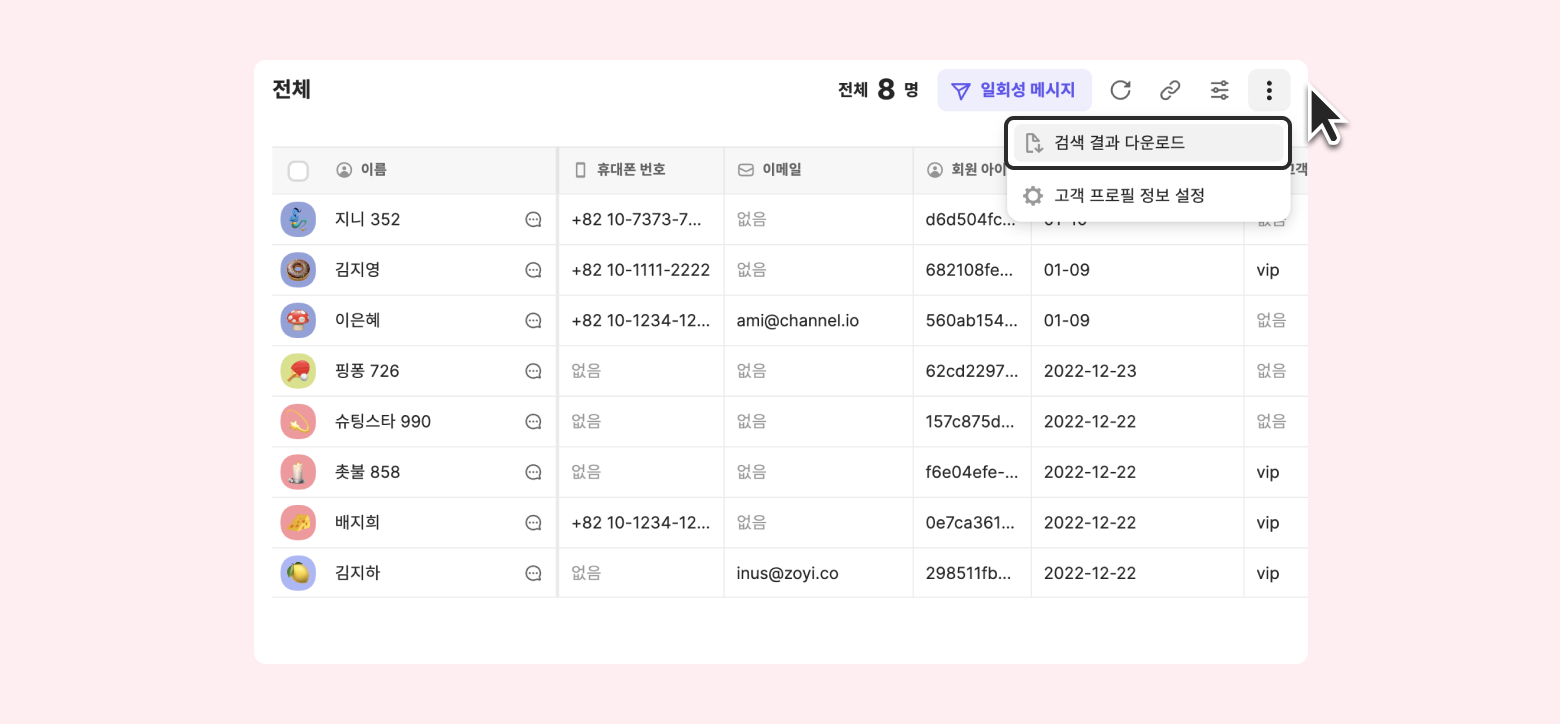Image resolution: width=1560 pixels, height=724 pixels.
Task: Open chat icon for 배지희
Action: (533, 522)
